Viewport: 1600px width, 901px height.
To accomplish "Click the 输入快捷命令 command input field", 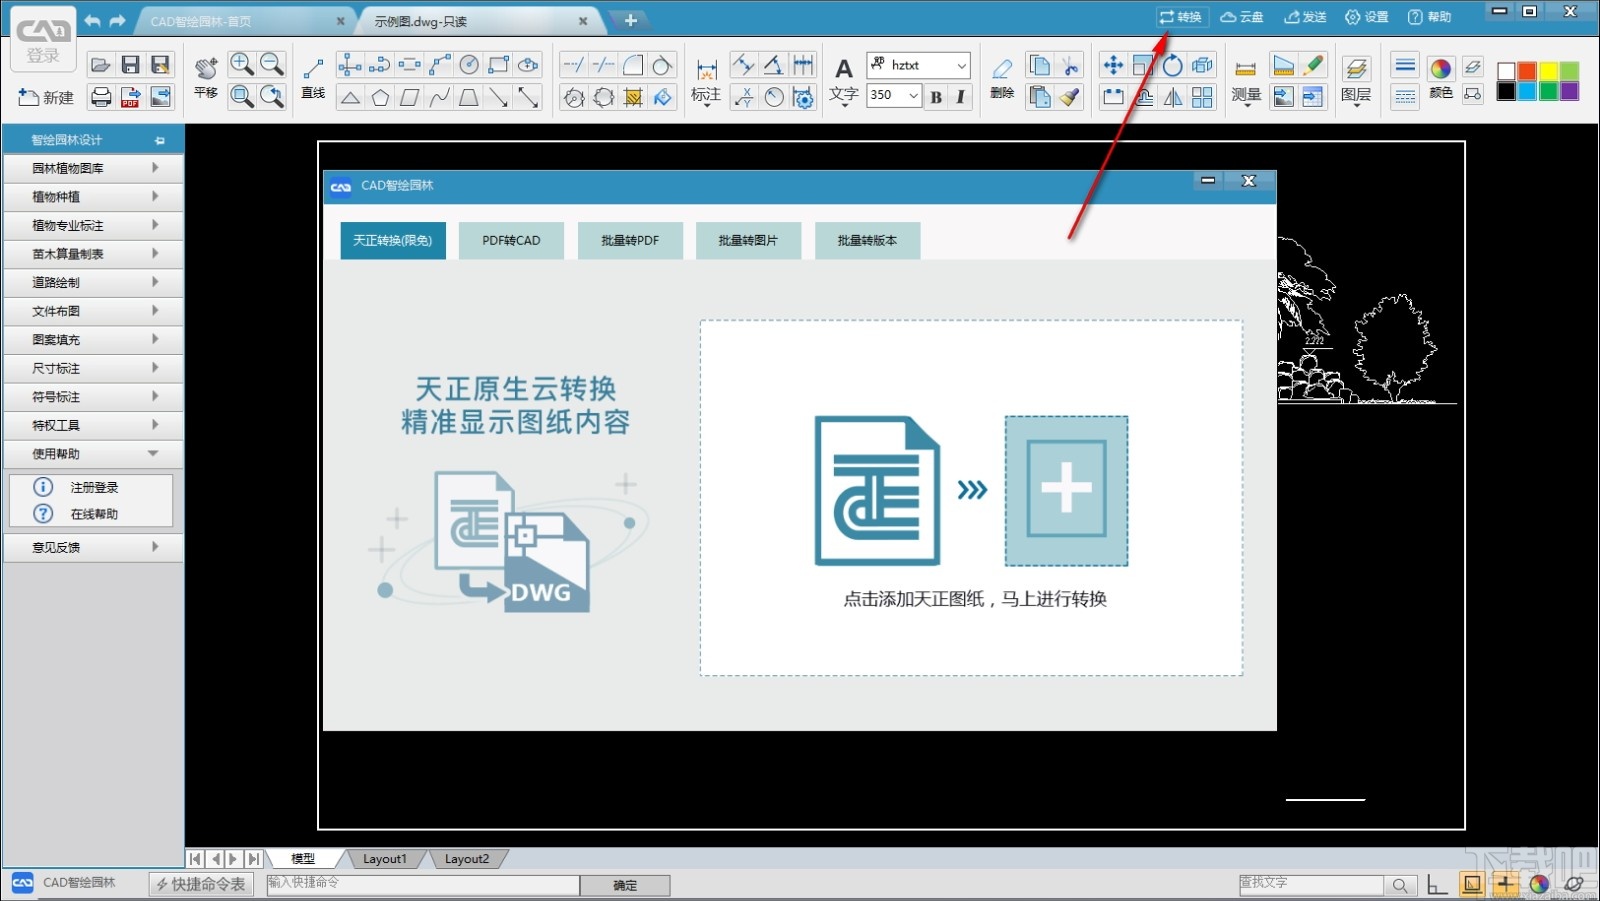I will pos(423,884).
